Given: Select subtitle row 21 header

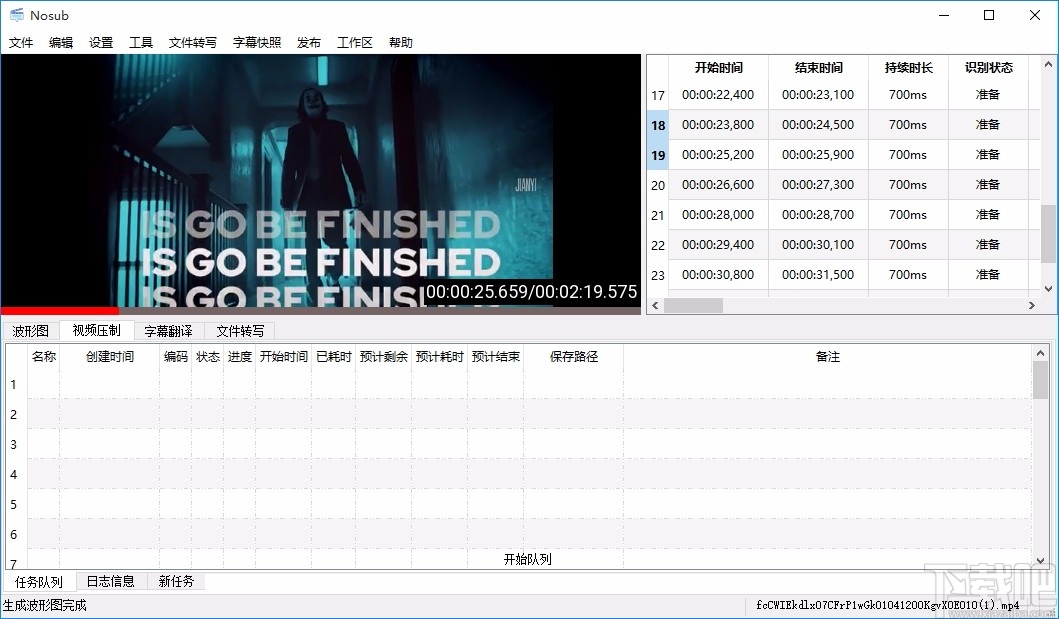Looking at the screenshot, I should coord(658,215).
